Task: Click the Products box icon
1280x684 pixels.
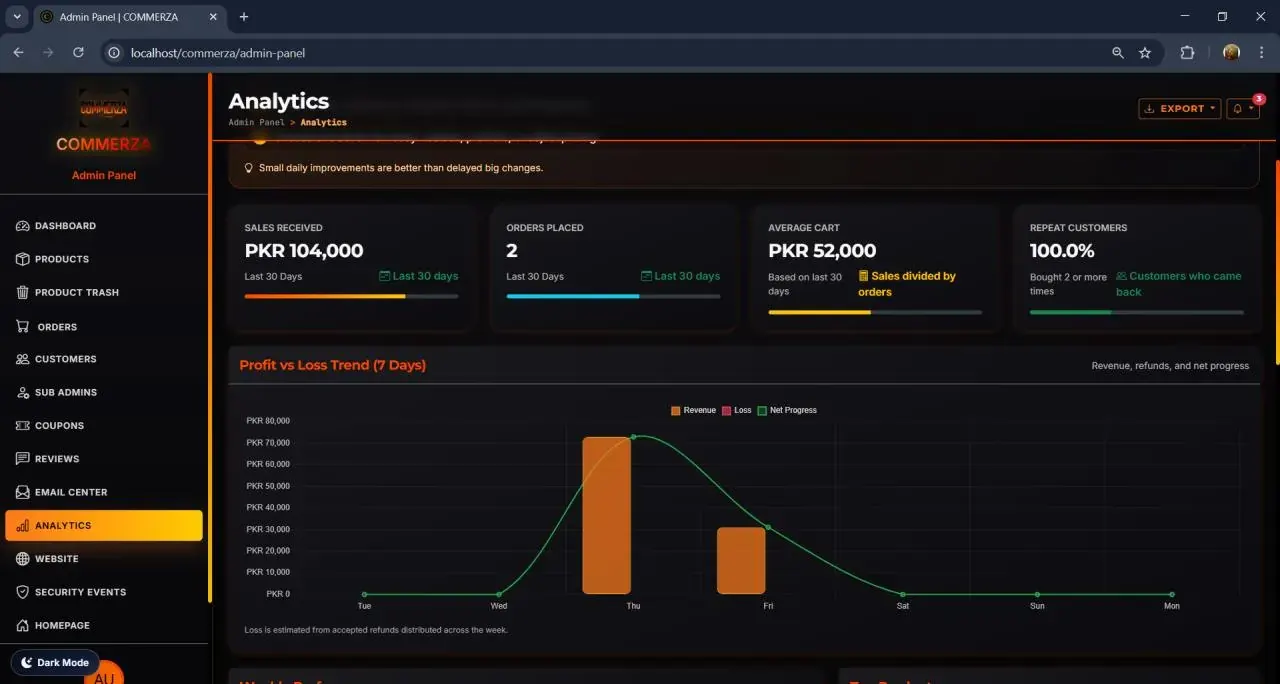Action: pos(23,259)
